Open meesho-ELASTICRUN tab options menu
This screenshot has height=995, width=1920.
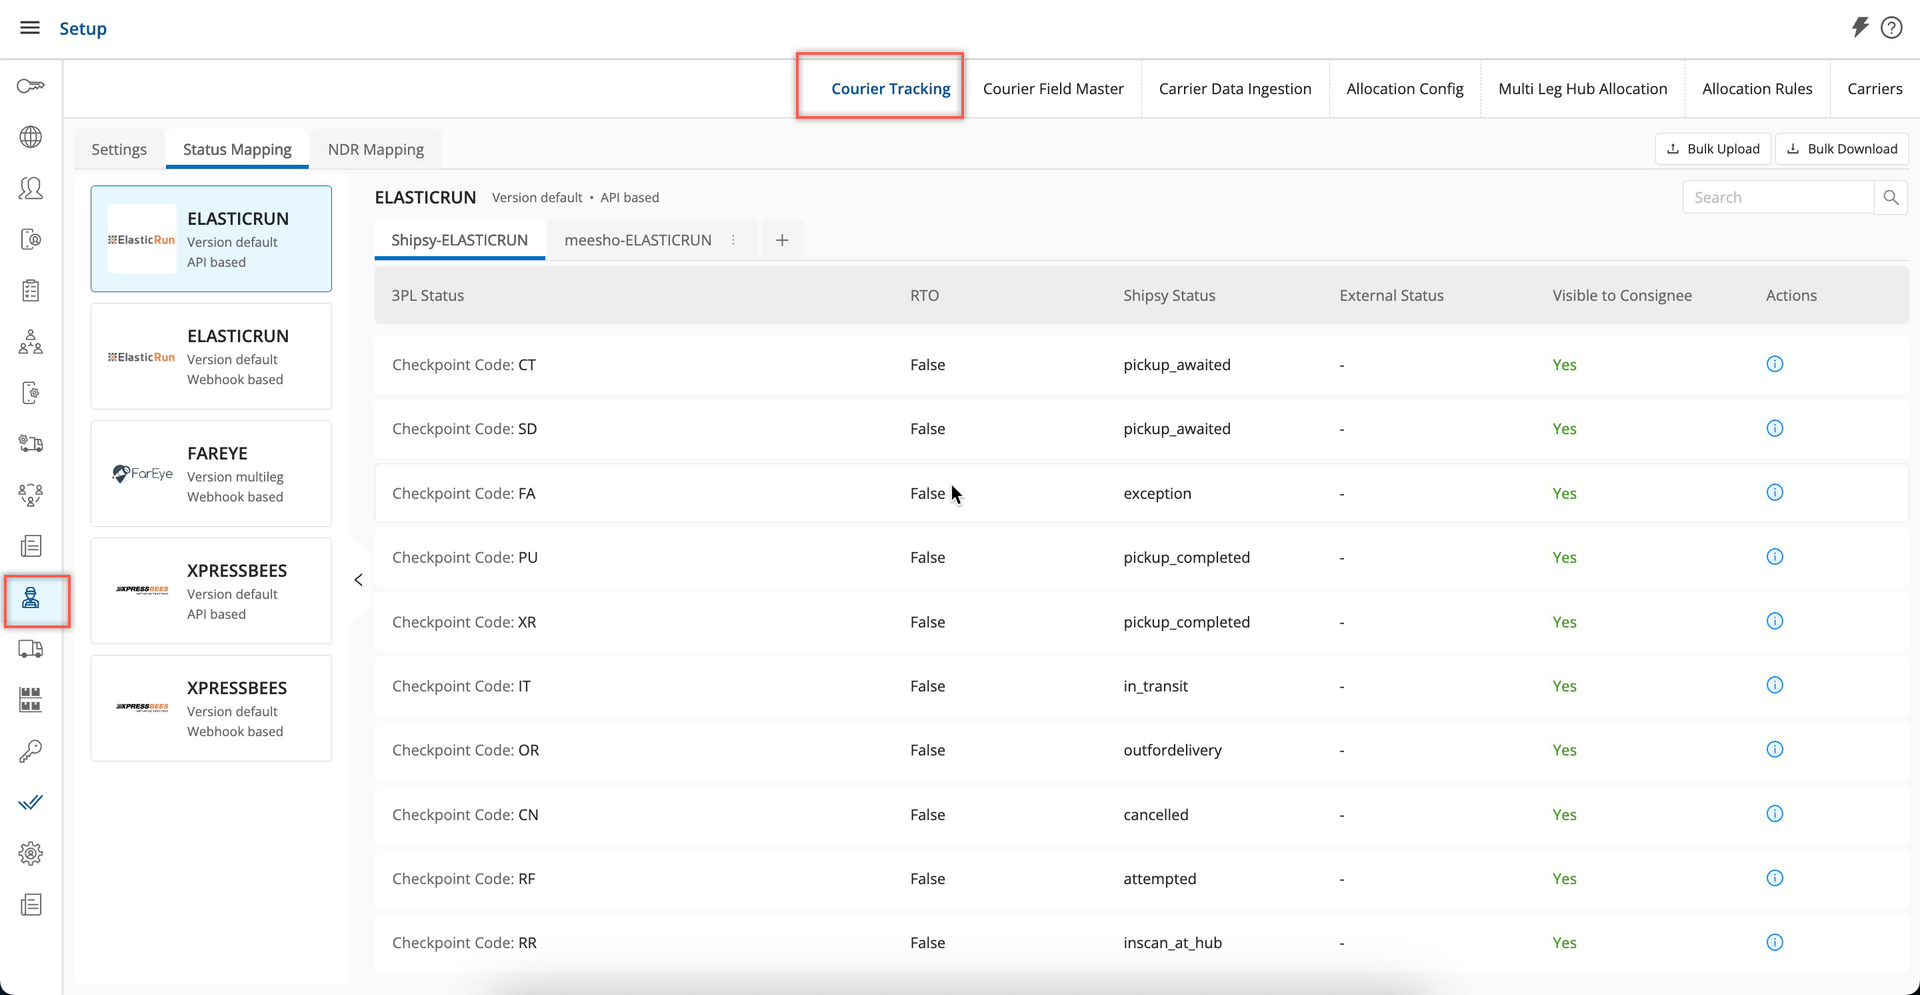click(734, 240)
